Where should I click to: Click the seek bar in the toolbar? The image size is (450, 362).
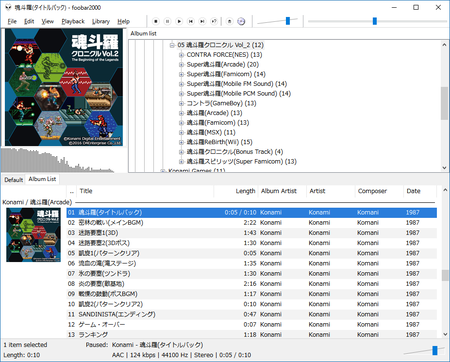coord(377,21)
